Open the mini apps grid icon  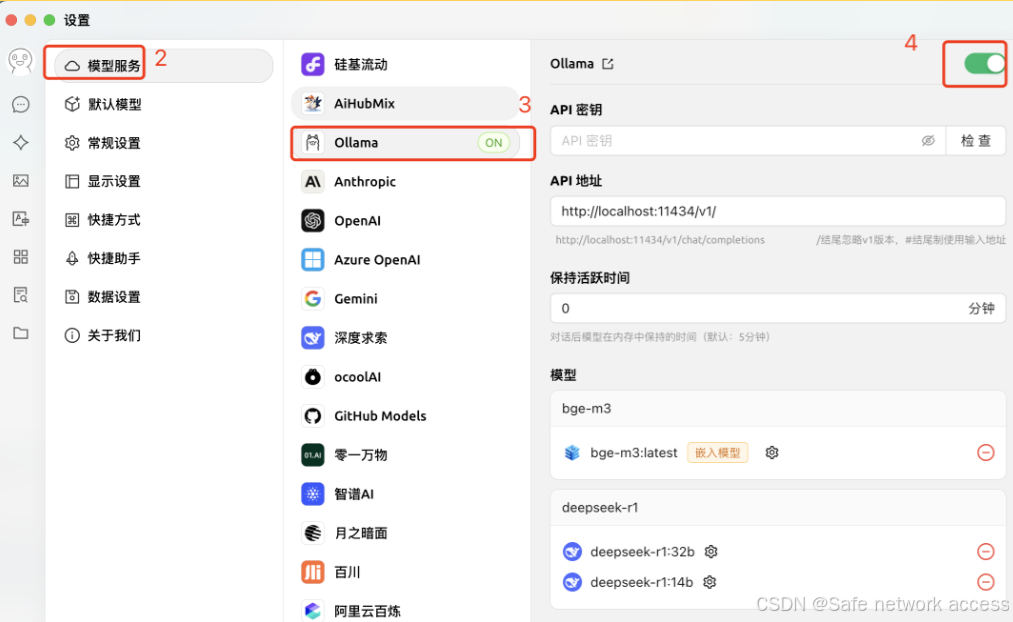pyautogui.click(x=21, y=257)
